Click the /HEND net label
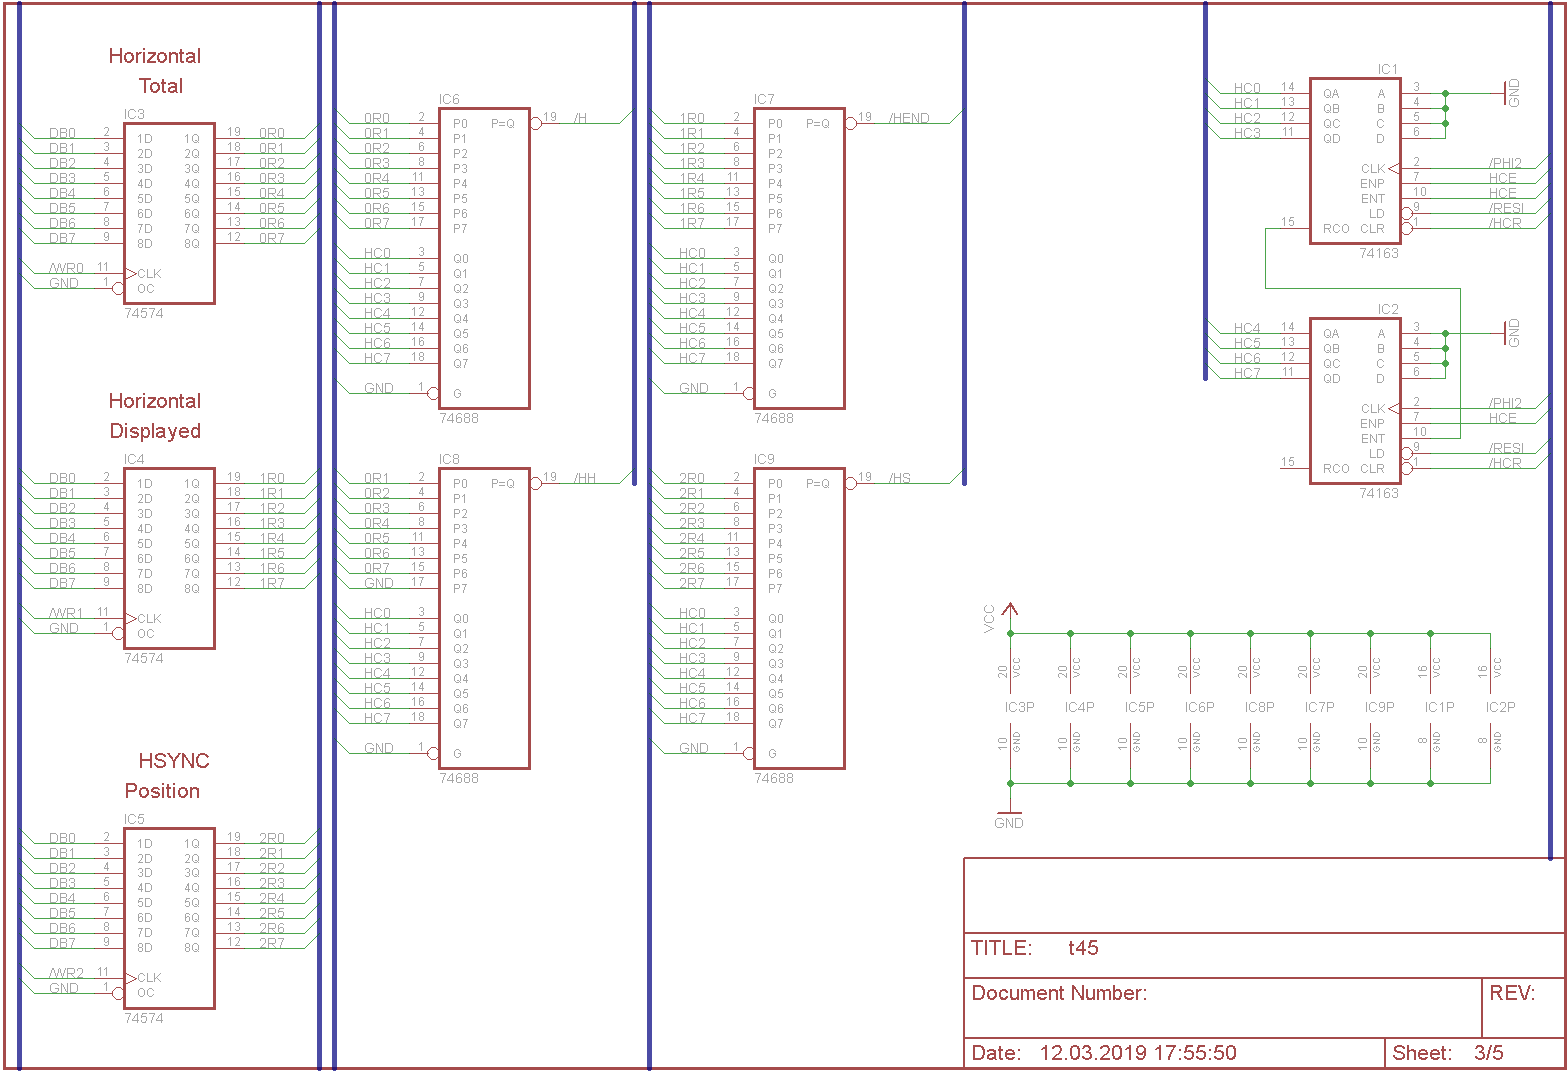 point(909,118)
